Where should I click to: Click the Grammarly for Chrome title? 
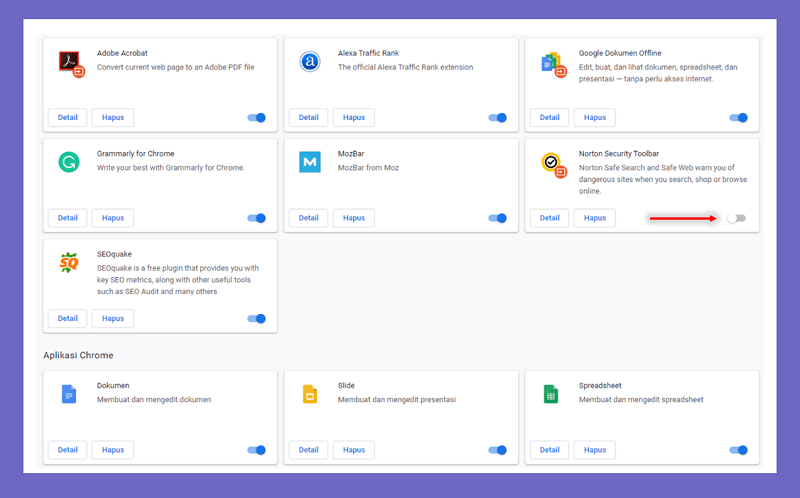coord(135,154)
